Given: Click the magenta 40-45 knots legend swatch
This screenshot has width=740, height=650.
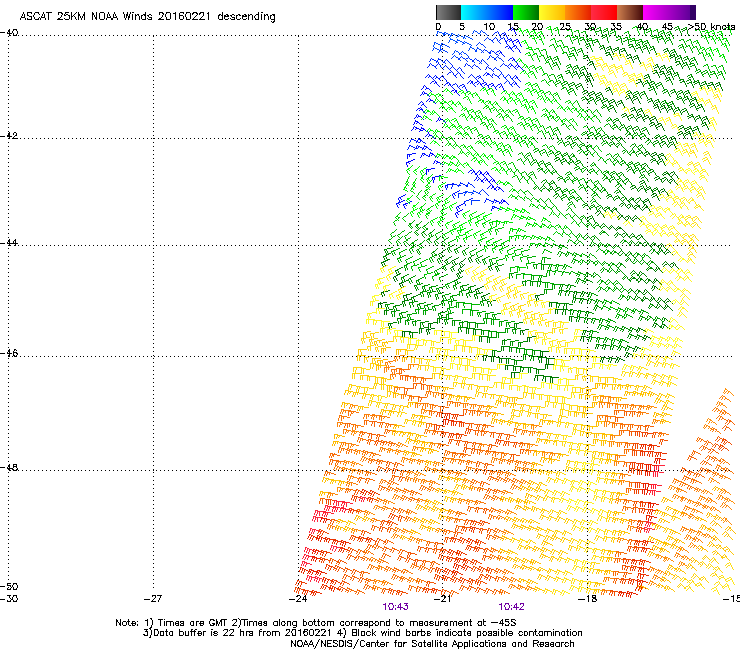Looking at the screenshot, I should tap(656, 12).
